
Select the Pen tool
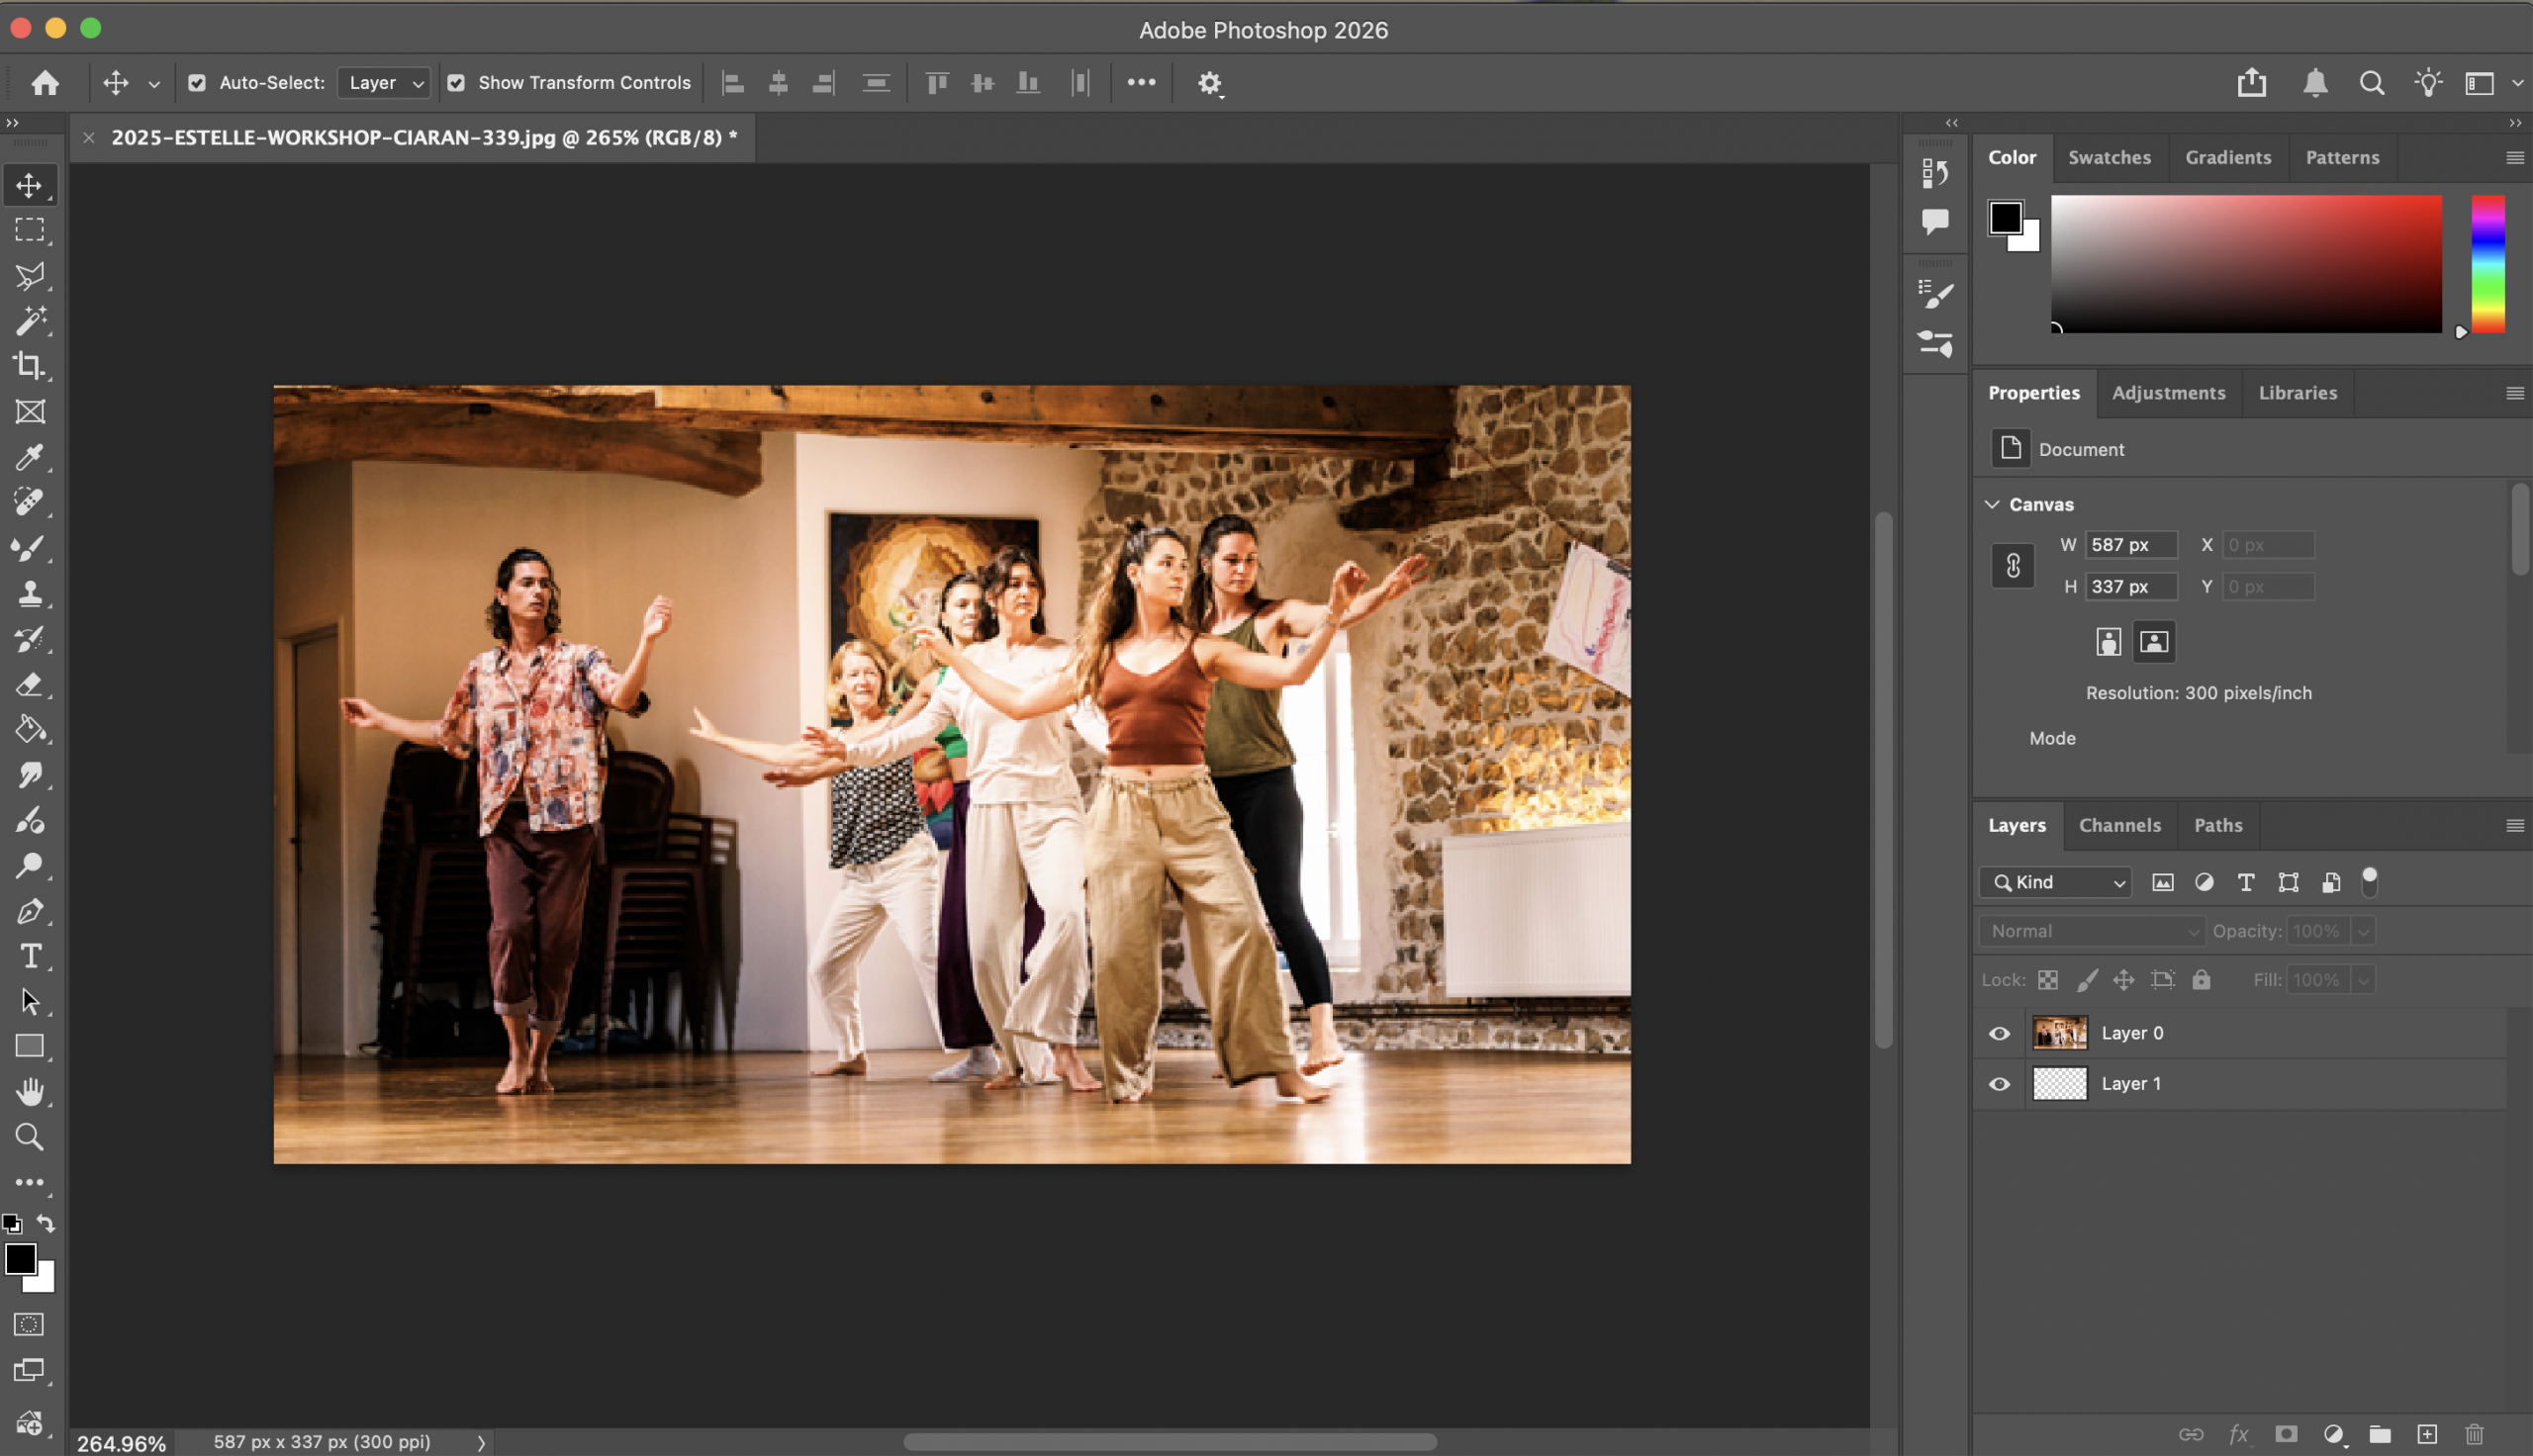pos(29,911)
